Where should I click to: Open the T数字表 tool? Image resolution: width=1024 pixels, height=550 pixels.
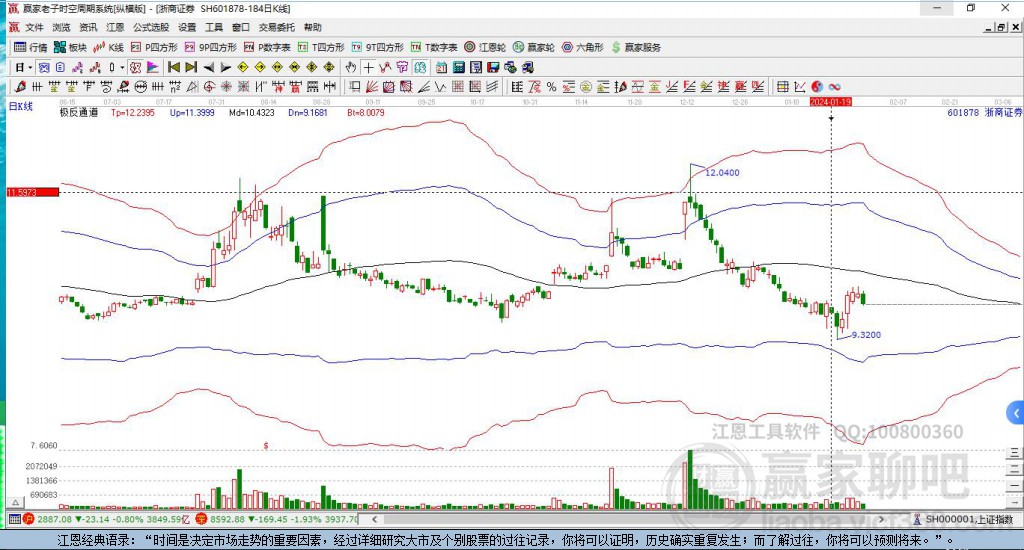(434, 47)
